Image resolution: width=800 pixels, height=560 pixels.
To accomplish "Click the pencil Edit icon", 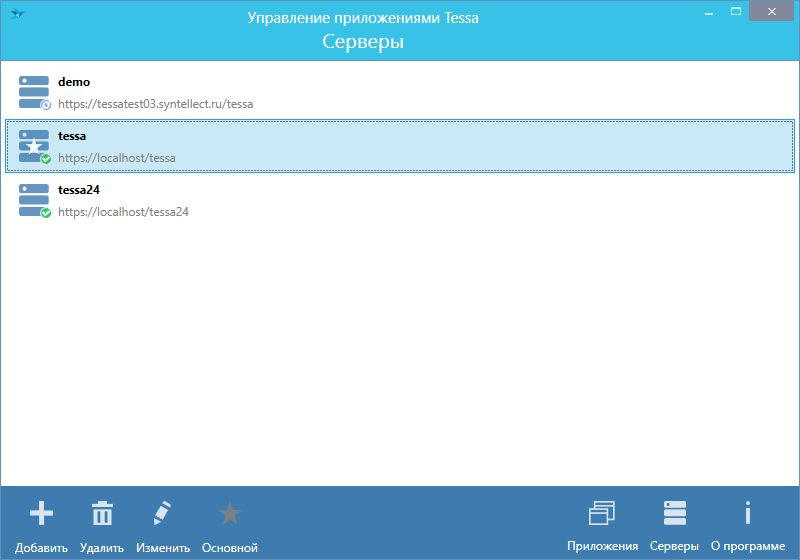I will (x=162, y=513).
